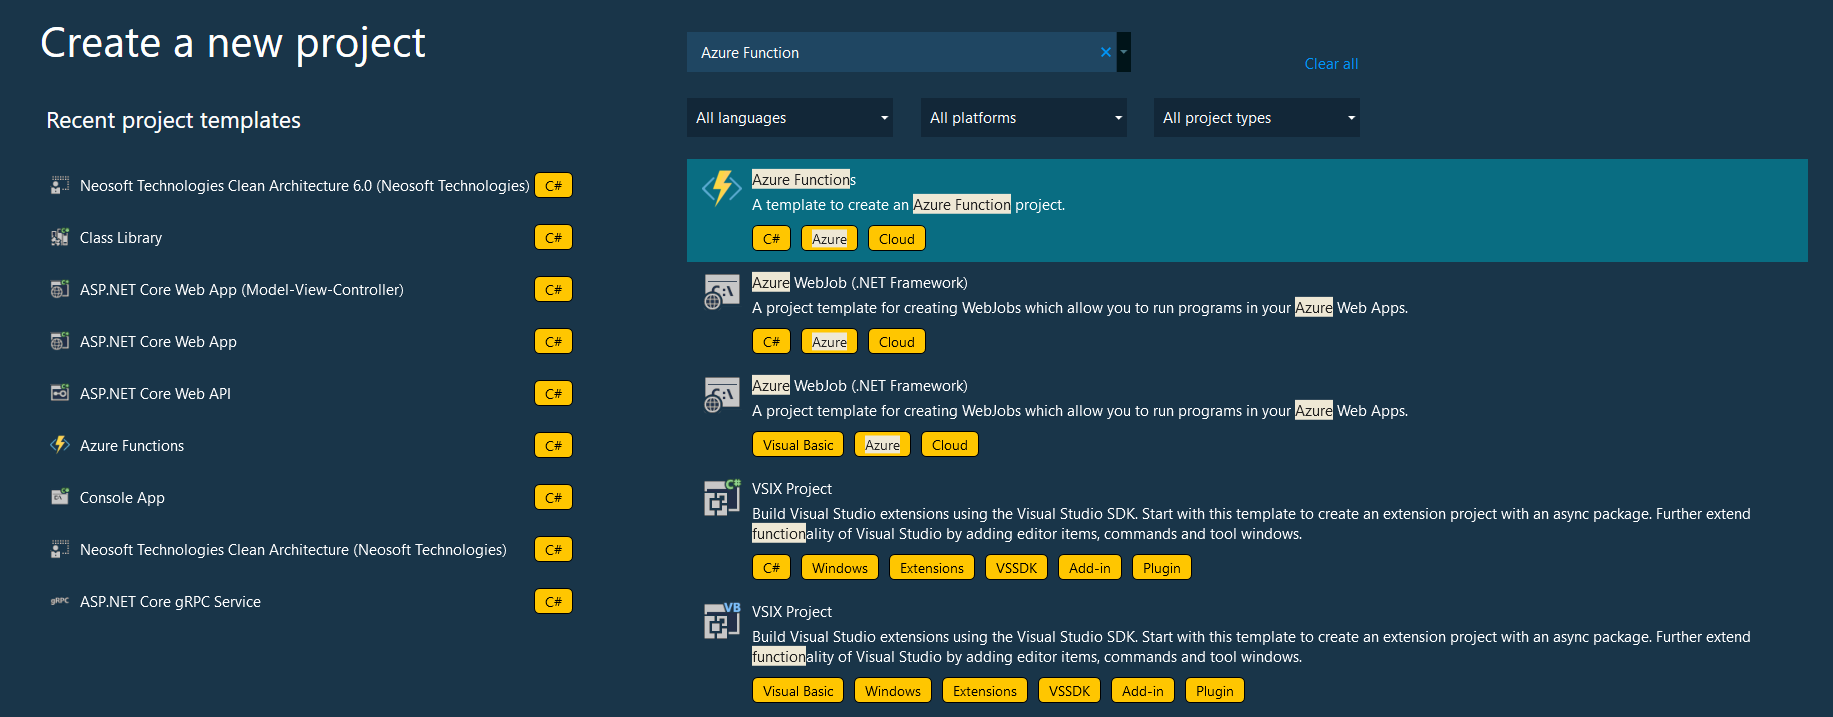Screen dimensions: 1833x717
Task: Click the Azure Functions icon in recent templates
Action: tap(60, 445)
